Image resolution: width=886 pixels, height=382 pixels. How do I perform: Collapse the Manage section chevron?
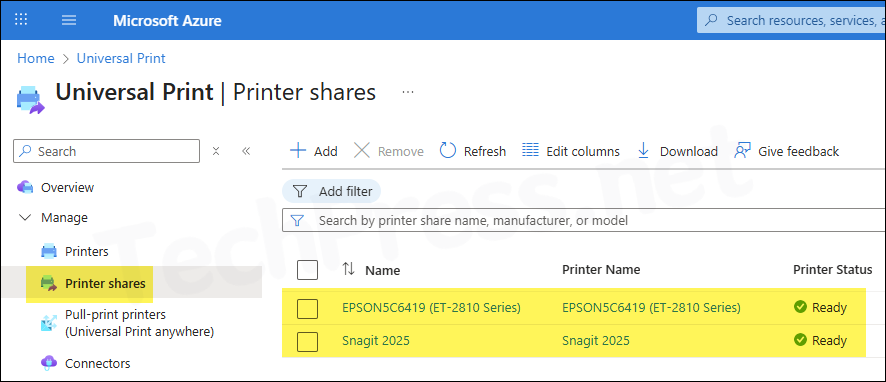pos(25,218)
